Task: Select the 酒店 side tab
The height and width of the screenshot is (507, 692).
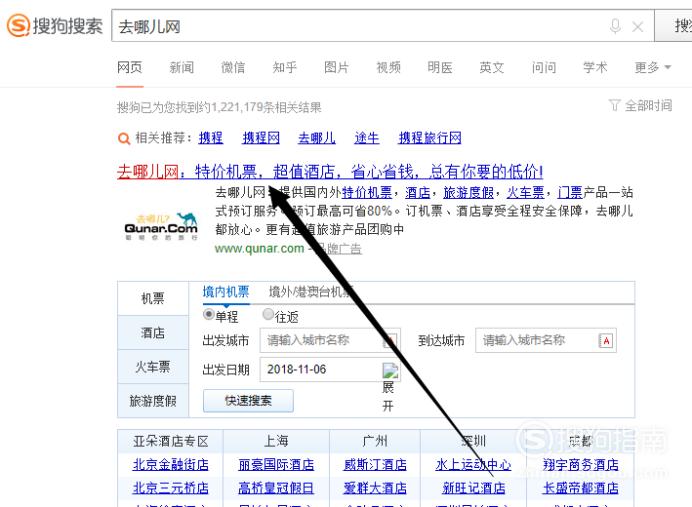Action: coord(153,333)
